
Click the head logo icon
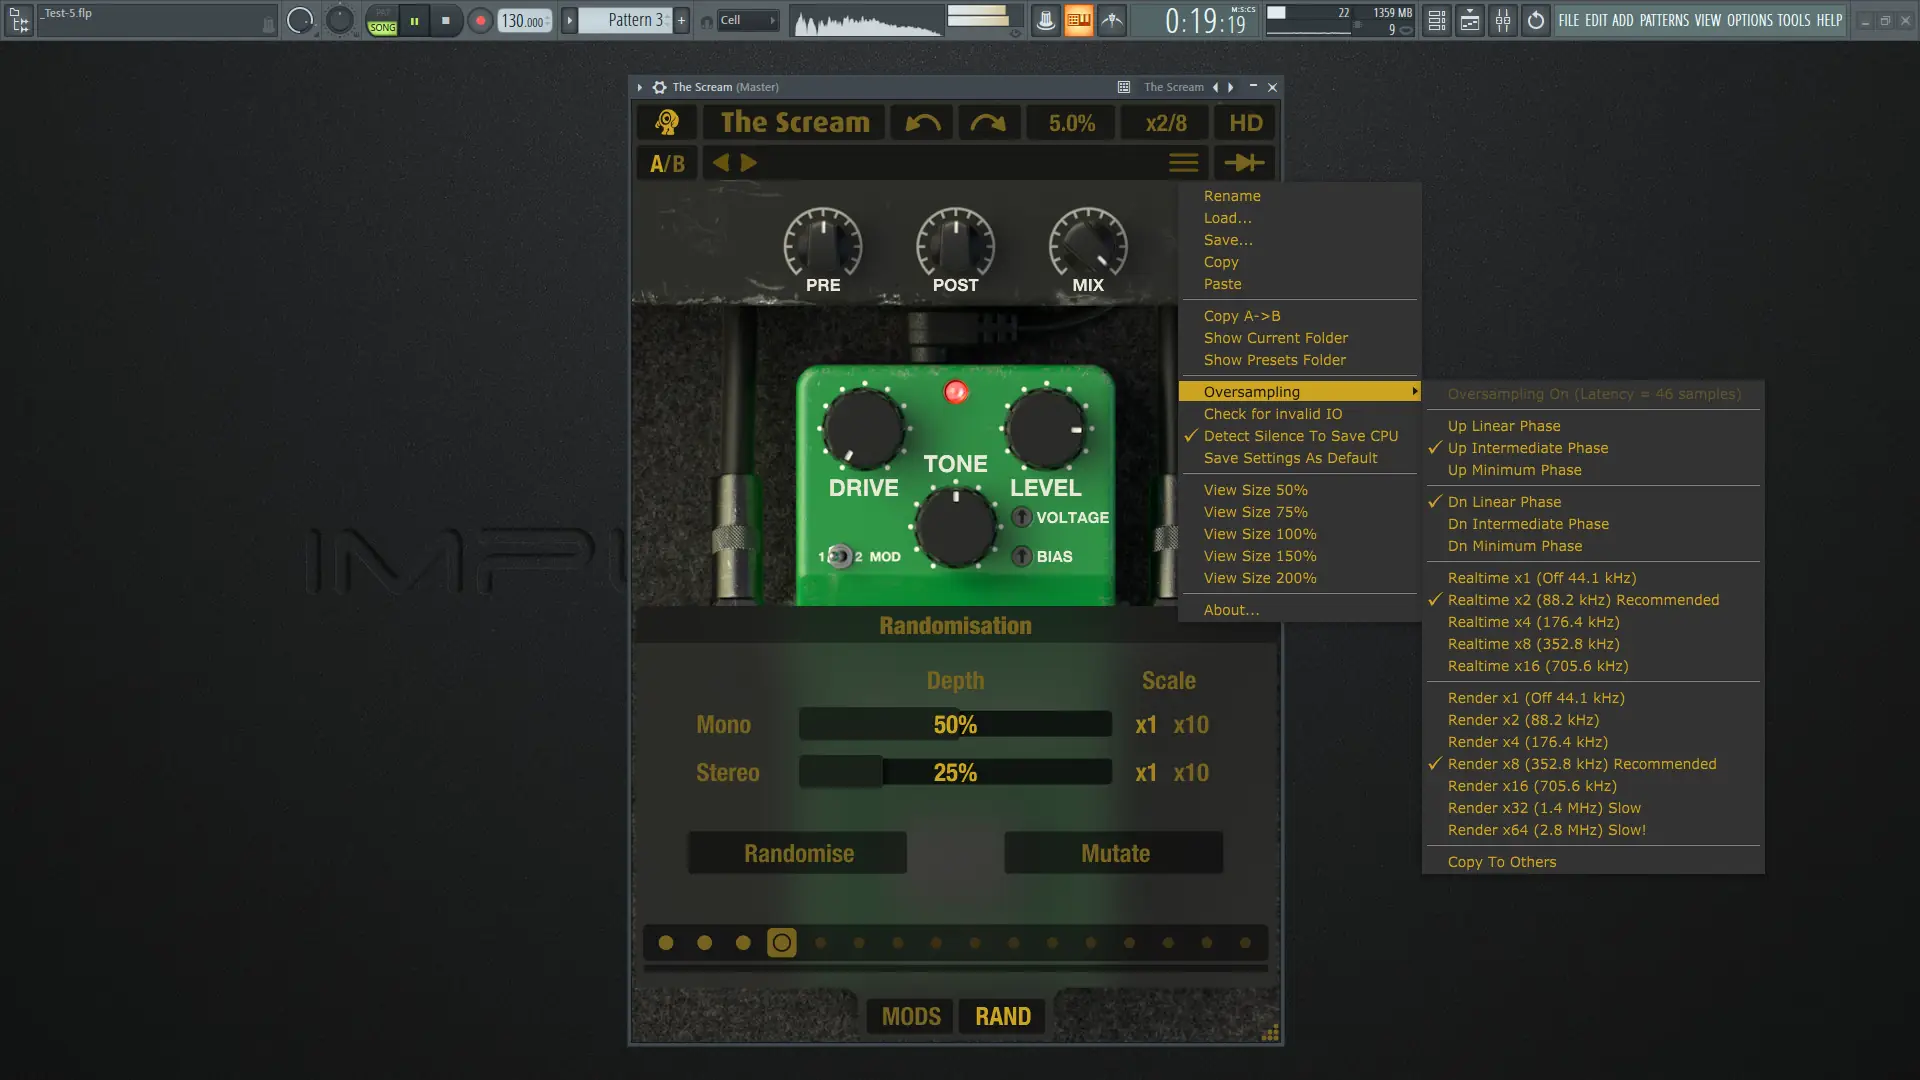point(667,123)
